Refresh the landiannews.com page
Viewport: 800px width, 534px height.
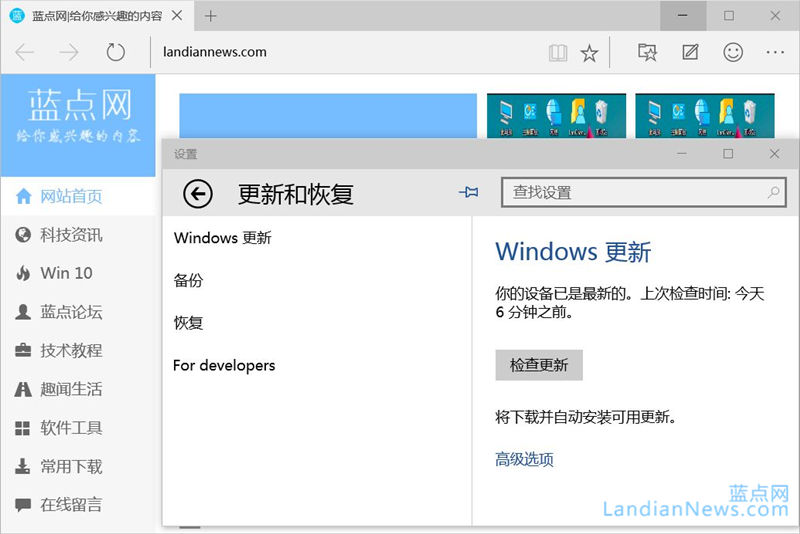coord(115,52)
